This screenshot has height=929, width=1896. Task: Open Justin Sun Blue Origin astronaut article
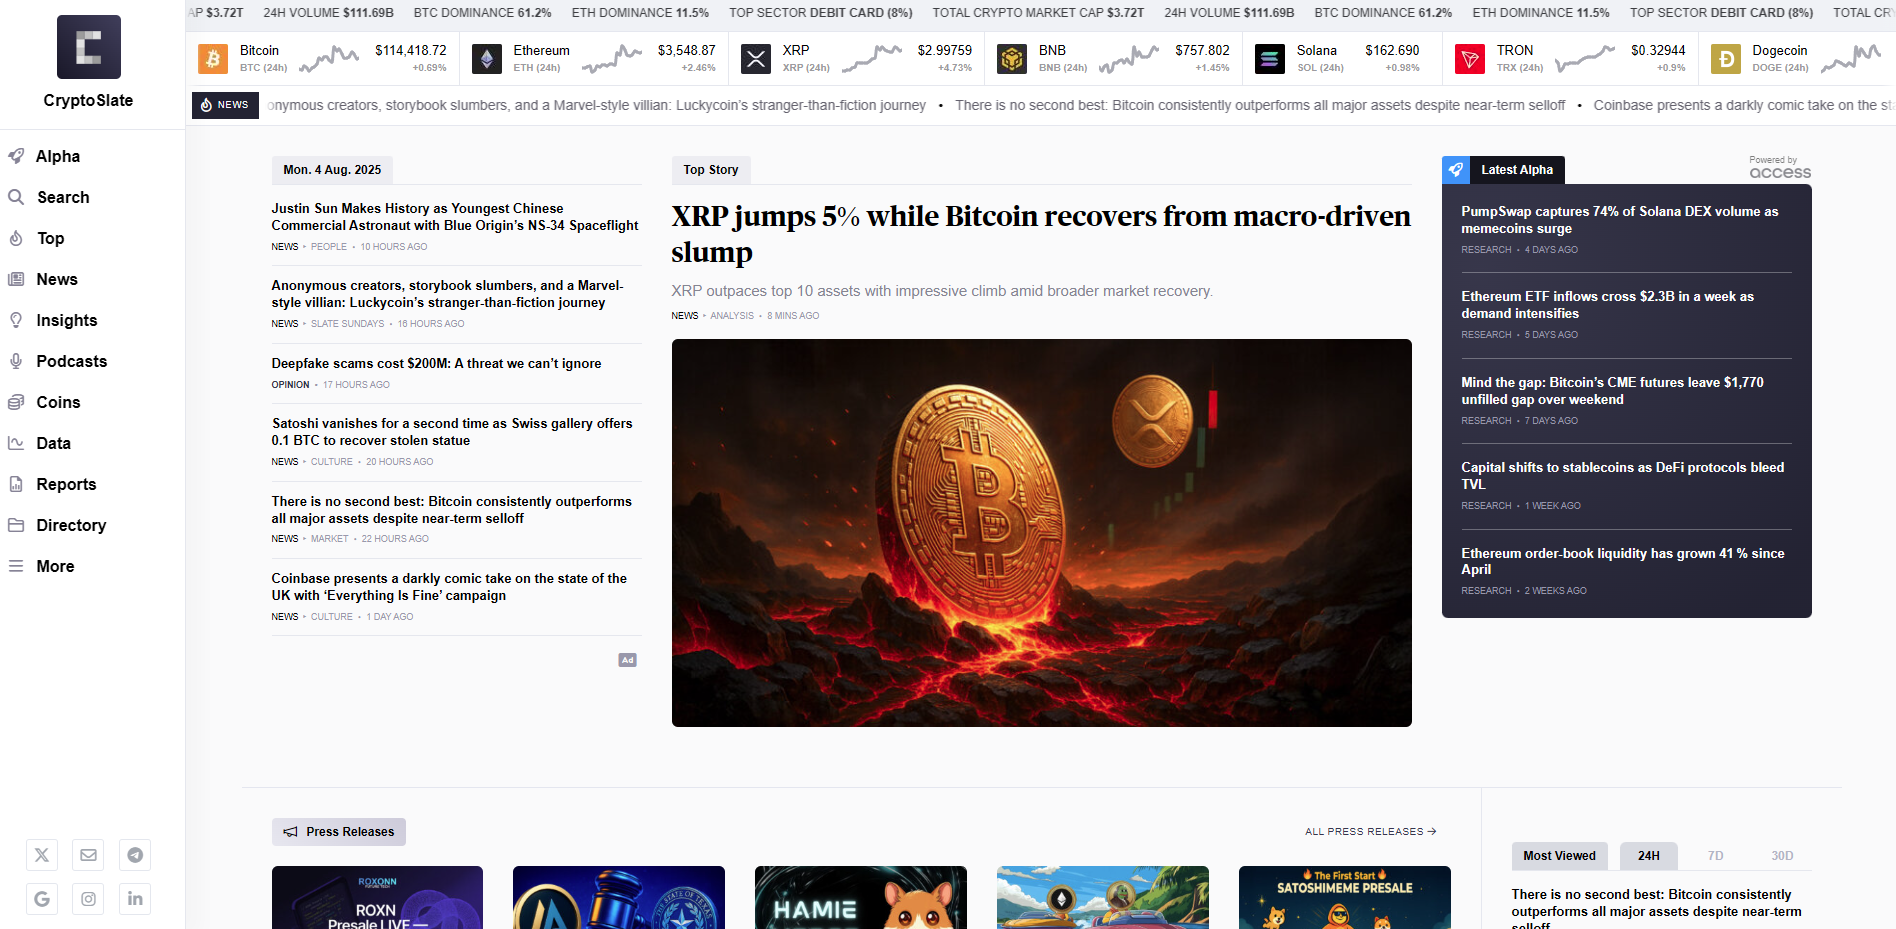point(455,217)
